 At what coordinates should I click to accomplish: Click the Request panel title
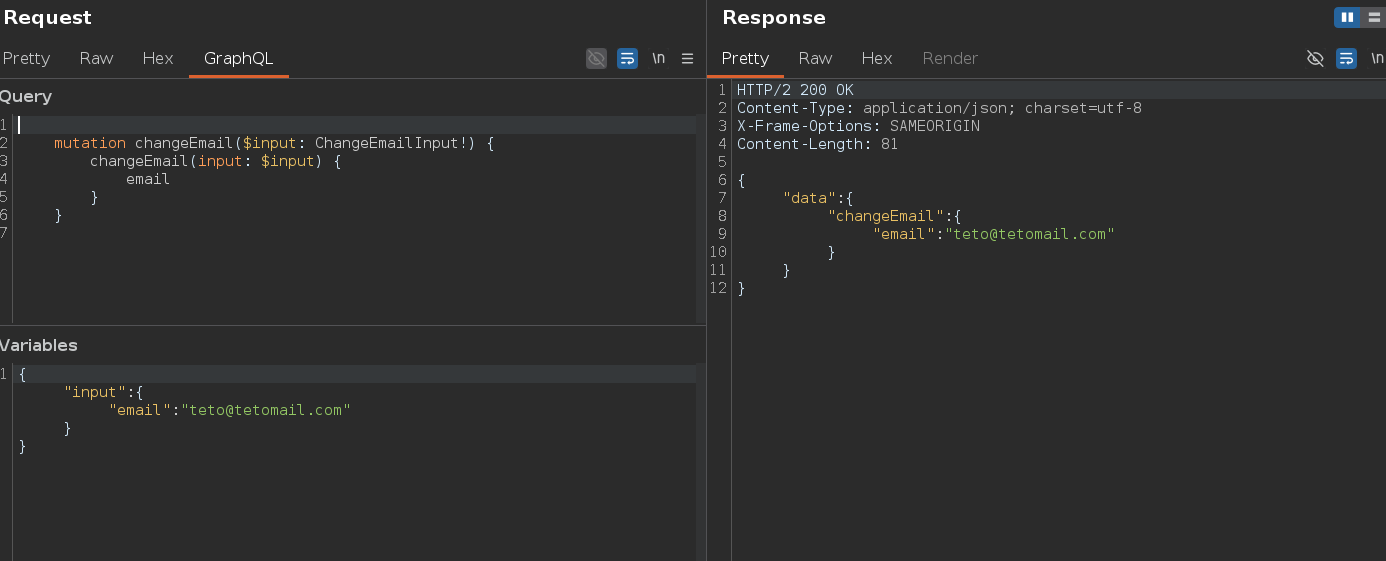47,17
